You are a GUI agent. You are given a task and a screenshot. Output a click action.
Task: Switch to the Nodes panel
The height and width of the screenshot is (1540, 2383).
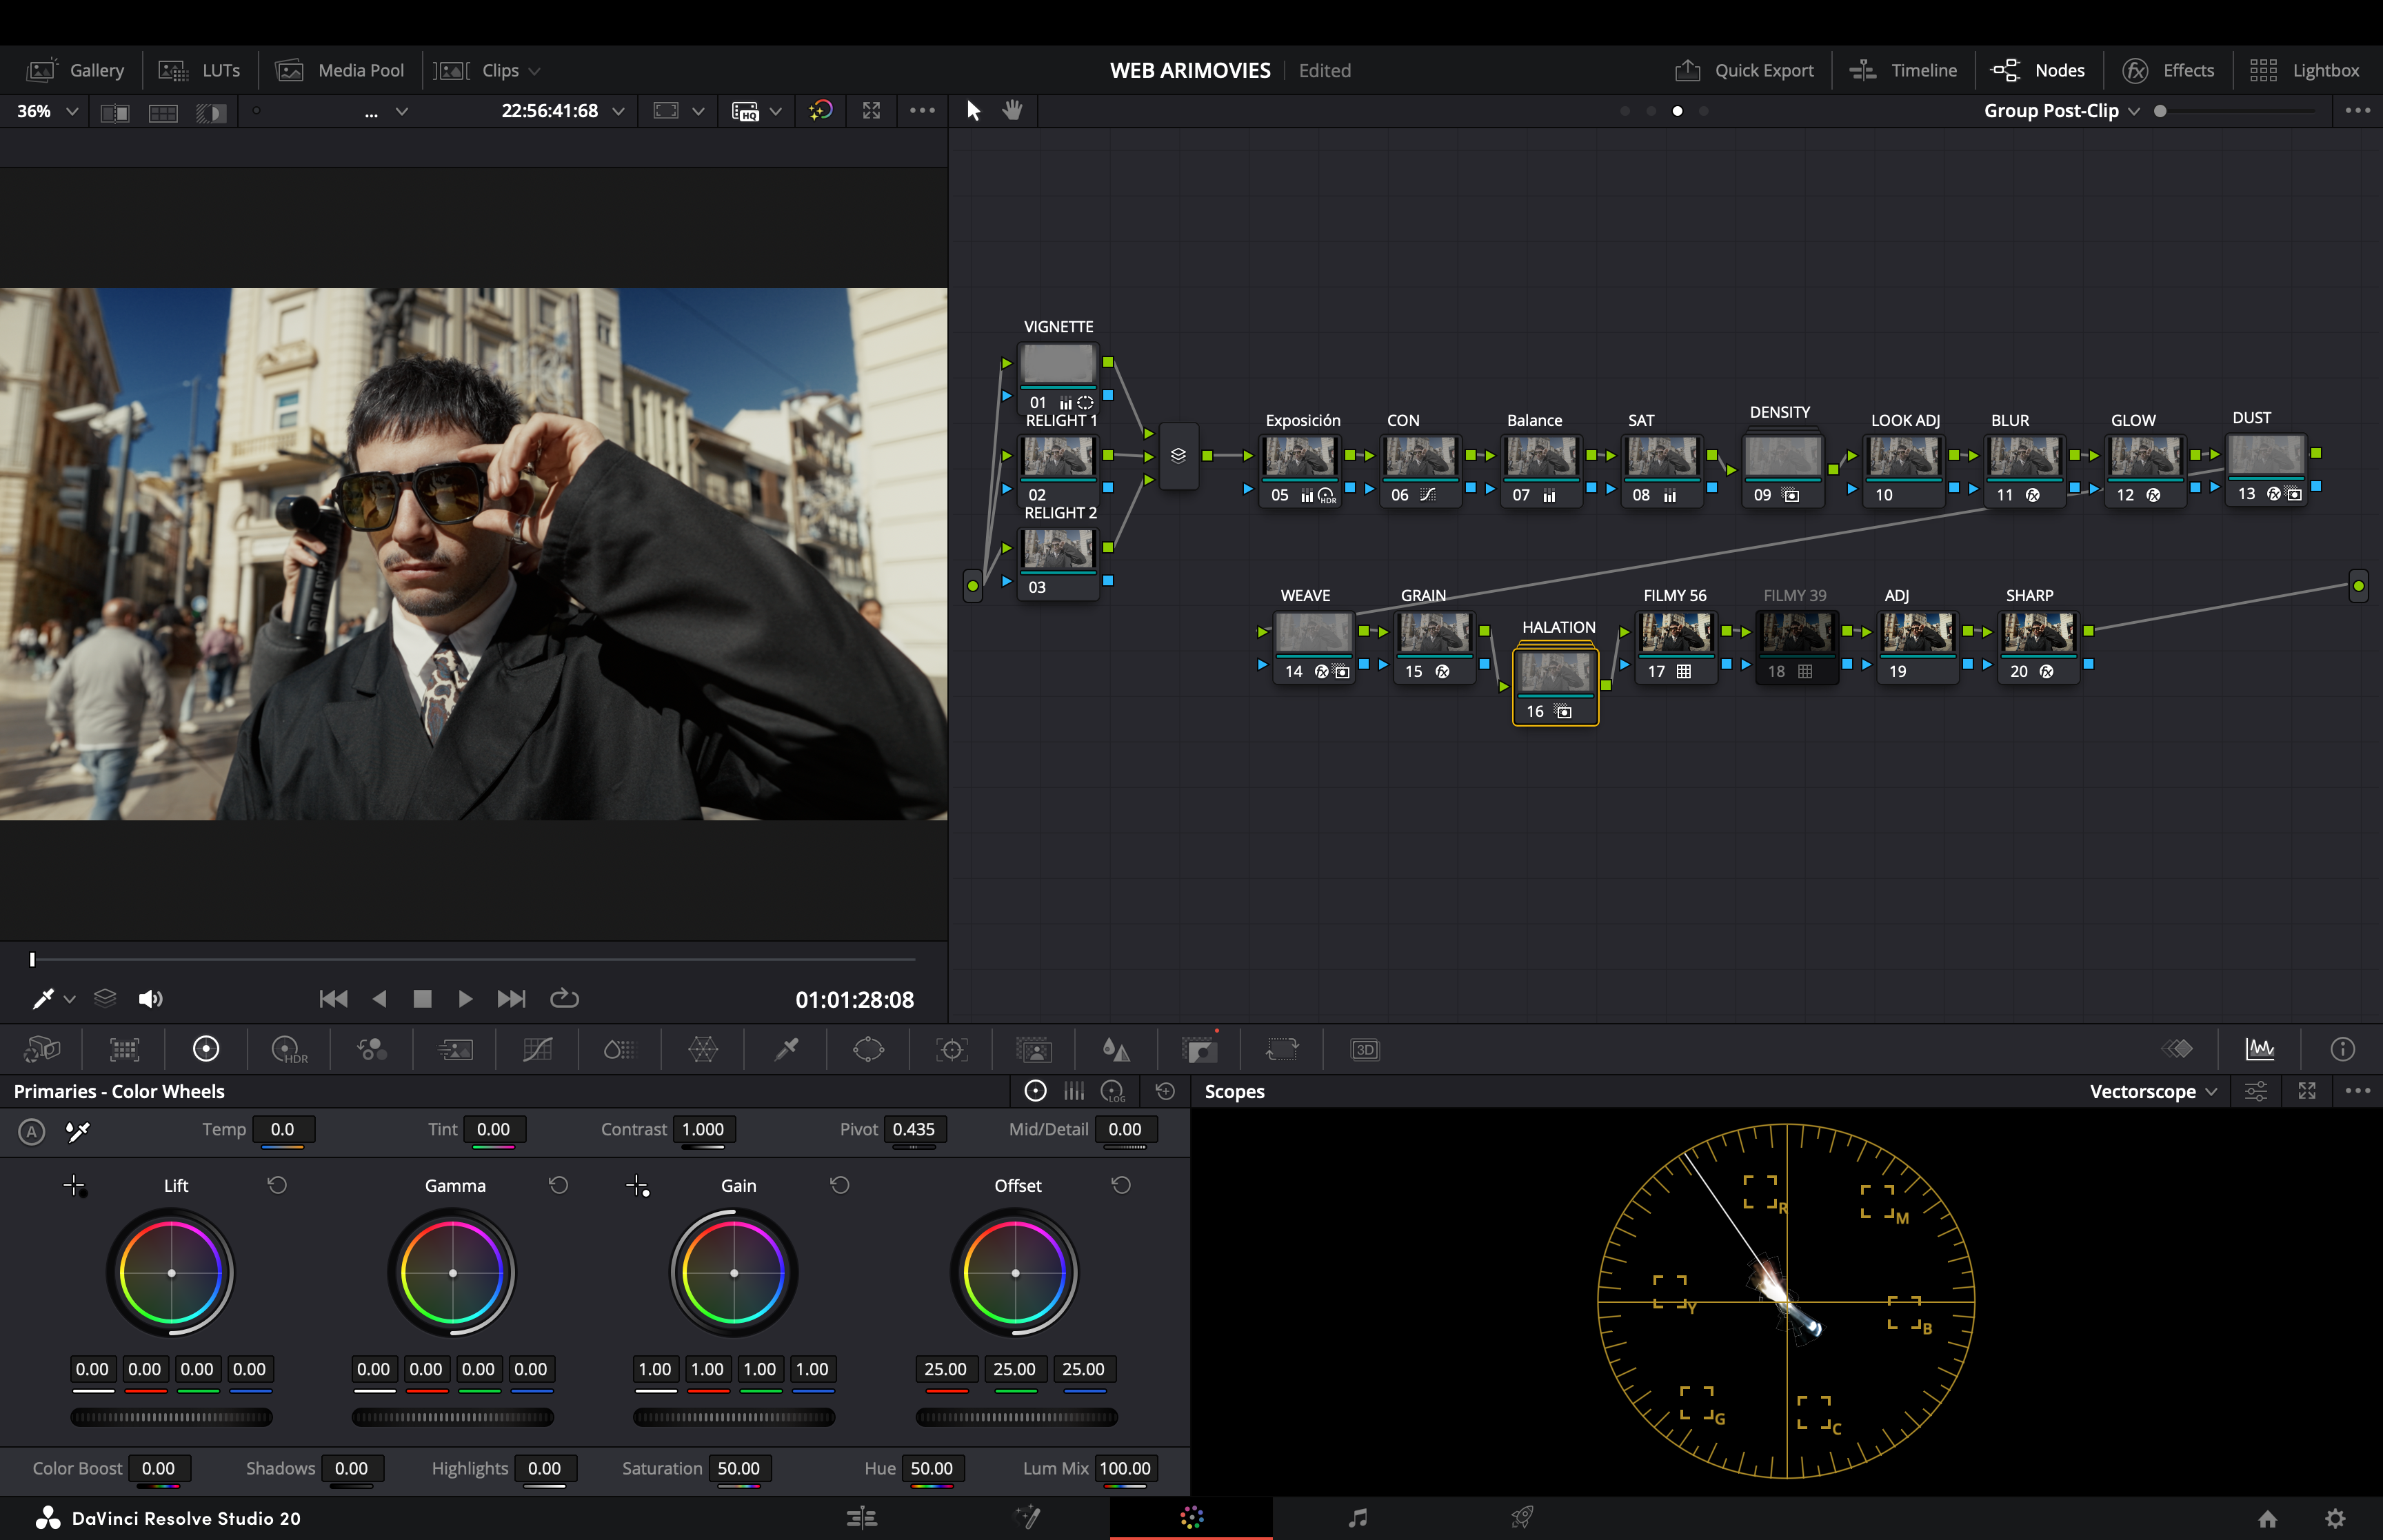[x=2040, y=70]
